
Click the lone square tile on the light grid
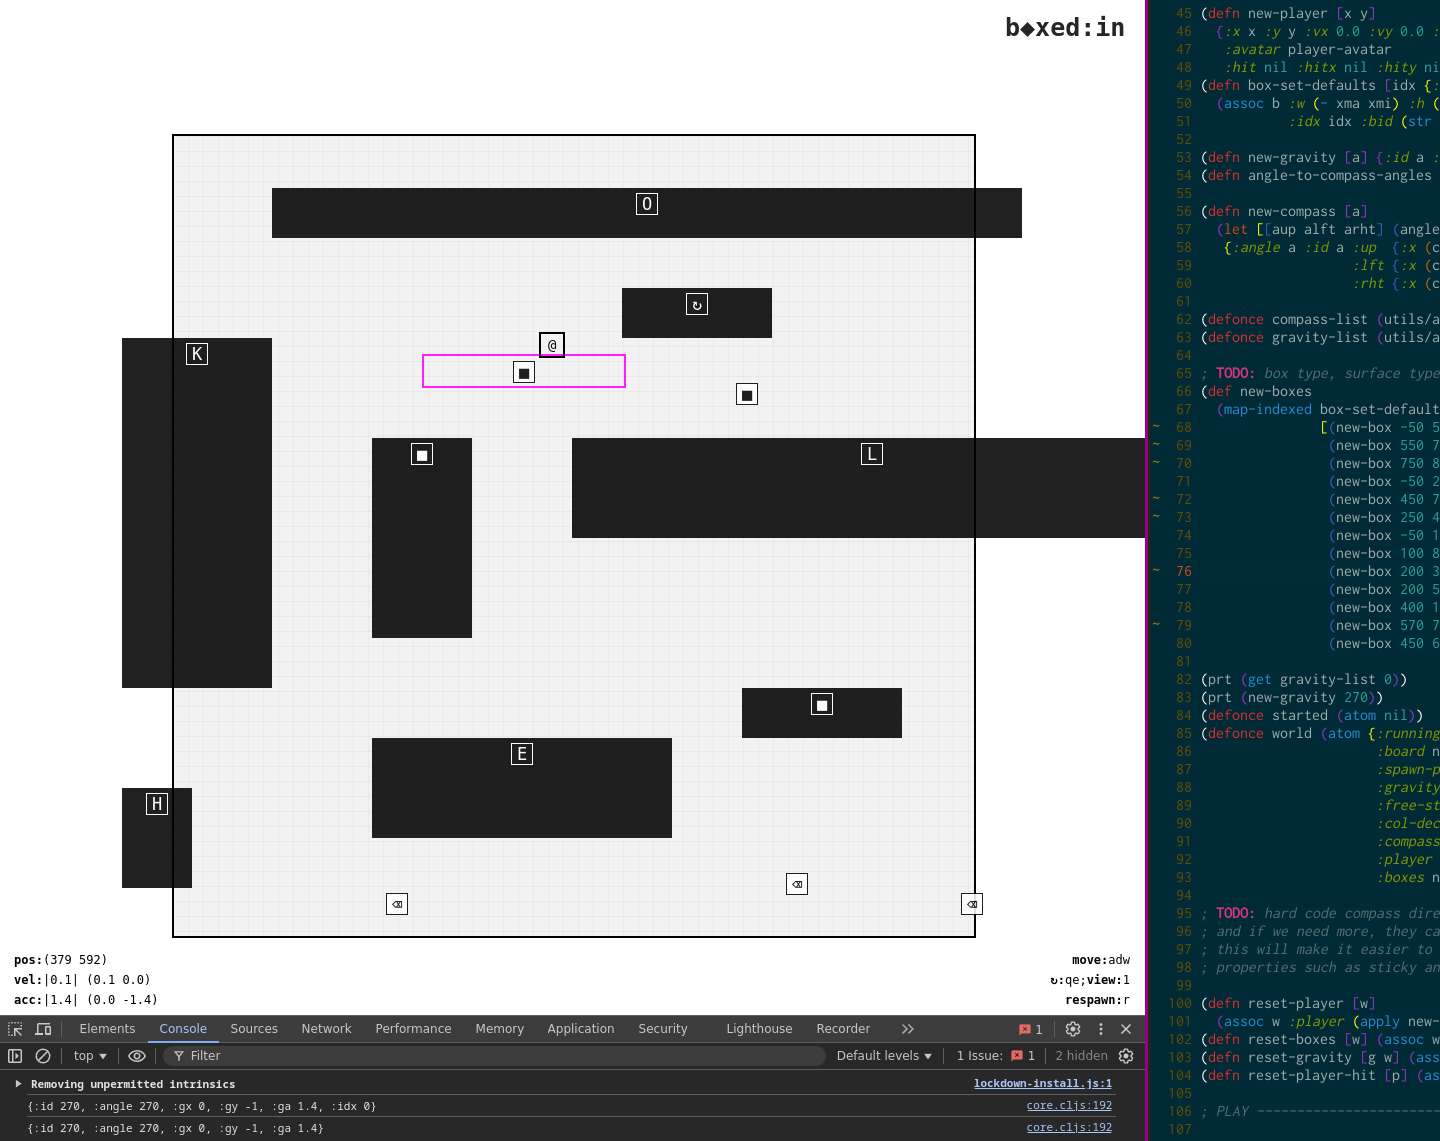pyautogui.click(x=747, y=394)
